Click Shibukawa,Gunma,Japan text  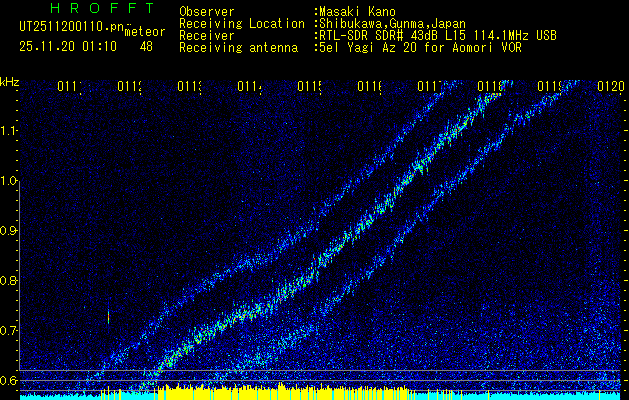(390, 24)
